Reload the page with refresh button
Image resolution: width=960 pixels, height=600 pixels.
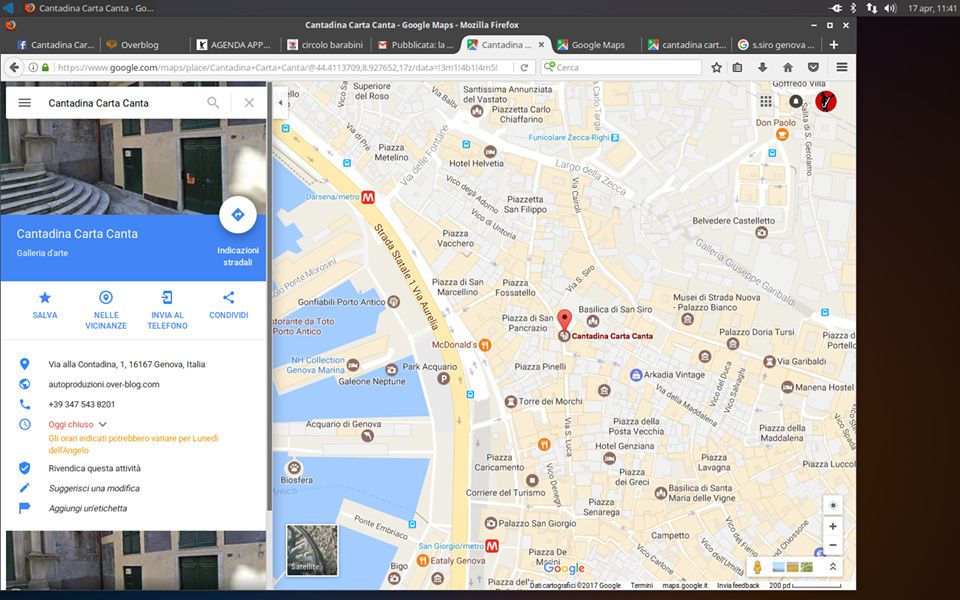coord(524,67)
